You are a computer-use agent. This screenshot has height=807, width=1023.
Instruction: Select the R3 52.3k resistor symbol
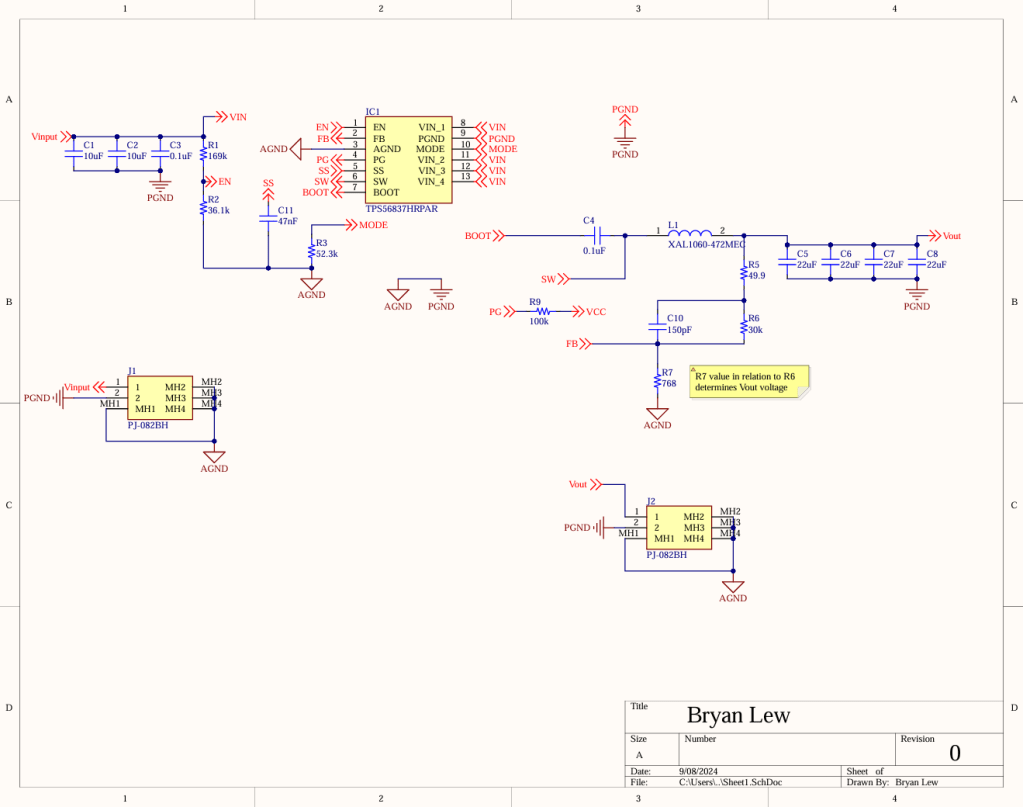tap(312, 254)
